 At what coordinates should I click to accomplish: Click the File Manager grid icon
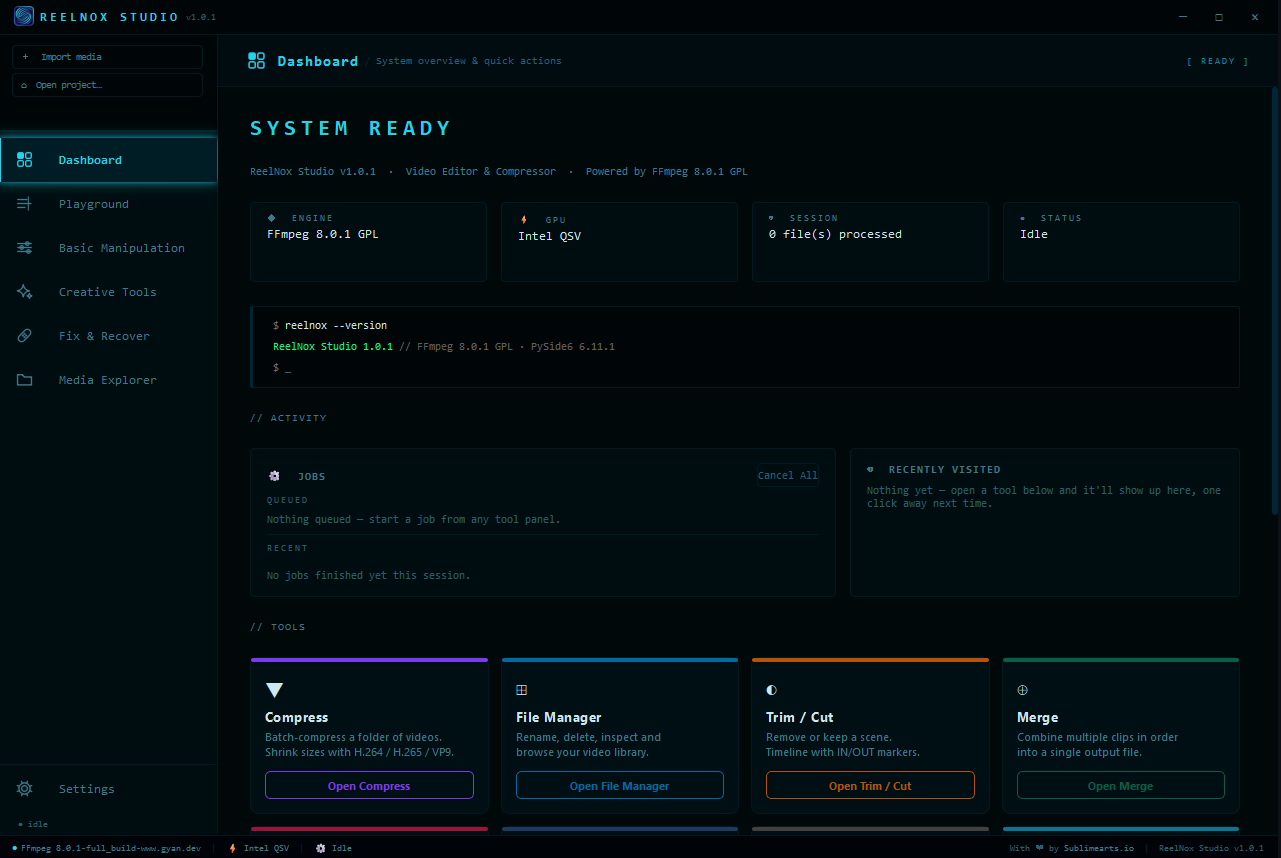coord(521,690)
